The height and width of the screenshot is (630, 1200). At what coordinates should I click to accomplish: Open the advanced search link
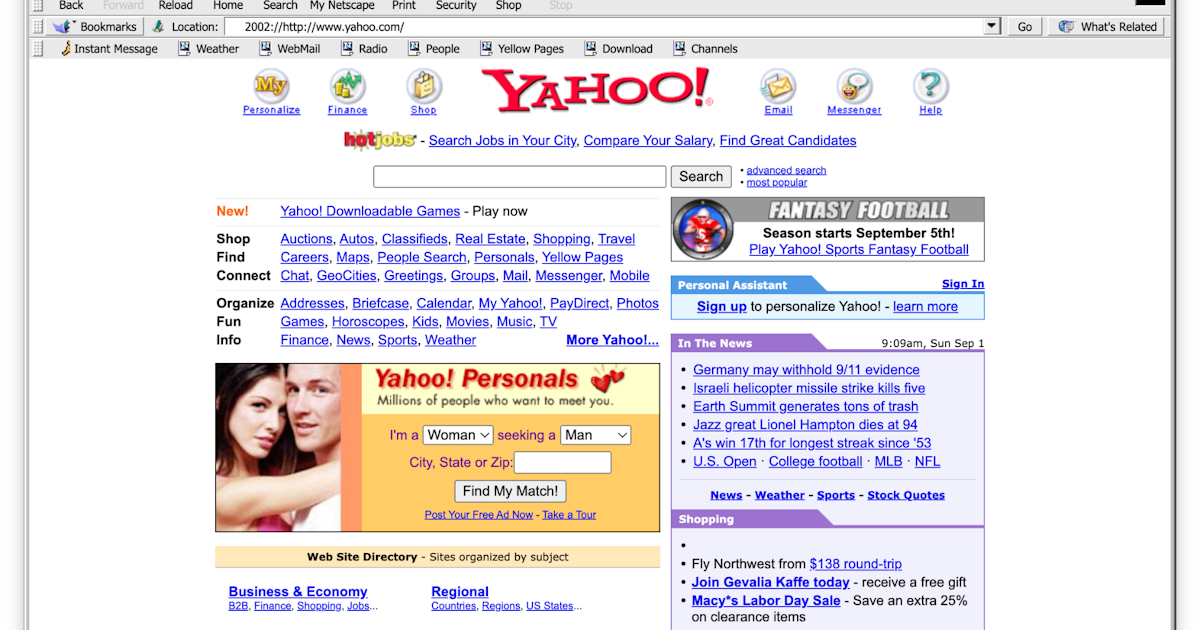click(x=786, y=170)
